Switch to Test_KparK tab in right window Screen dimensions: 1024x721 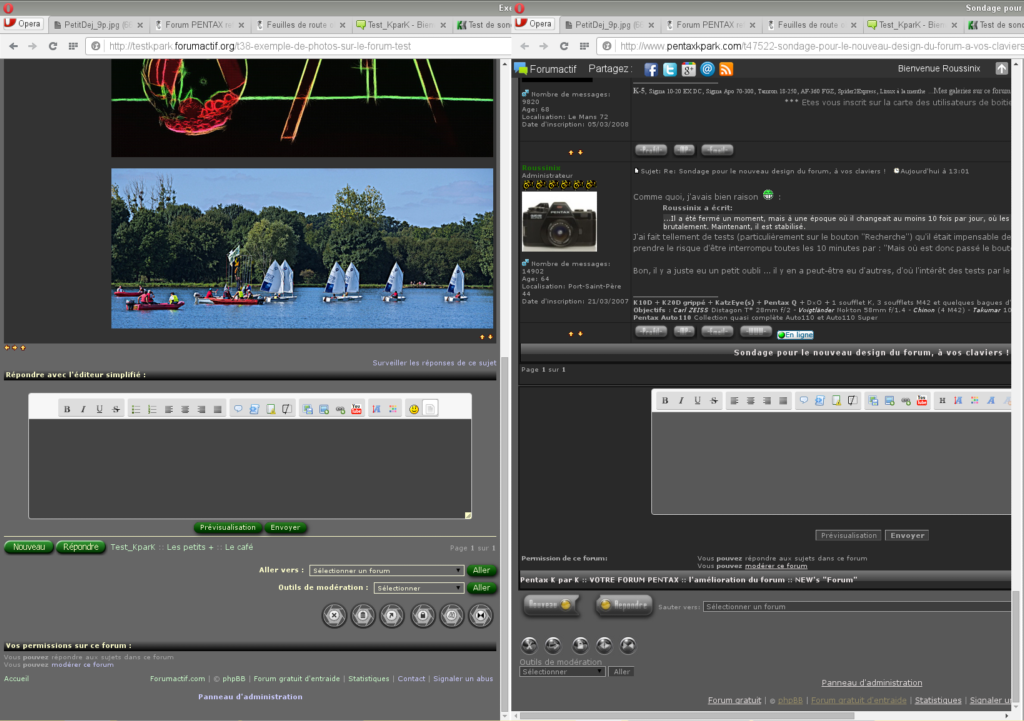click(x=912, y=25)
